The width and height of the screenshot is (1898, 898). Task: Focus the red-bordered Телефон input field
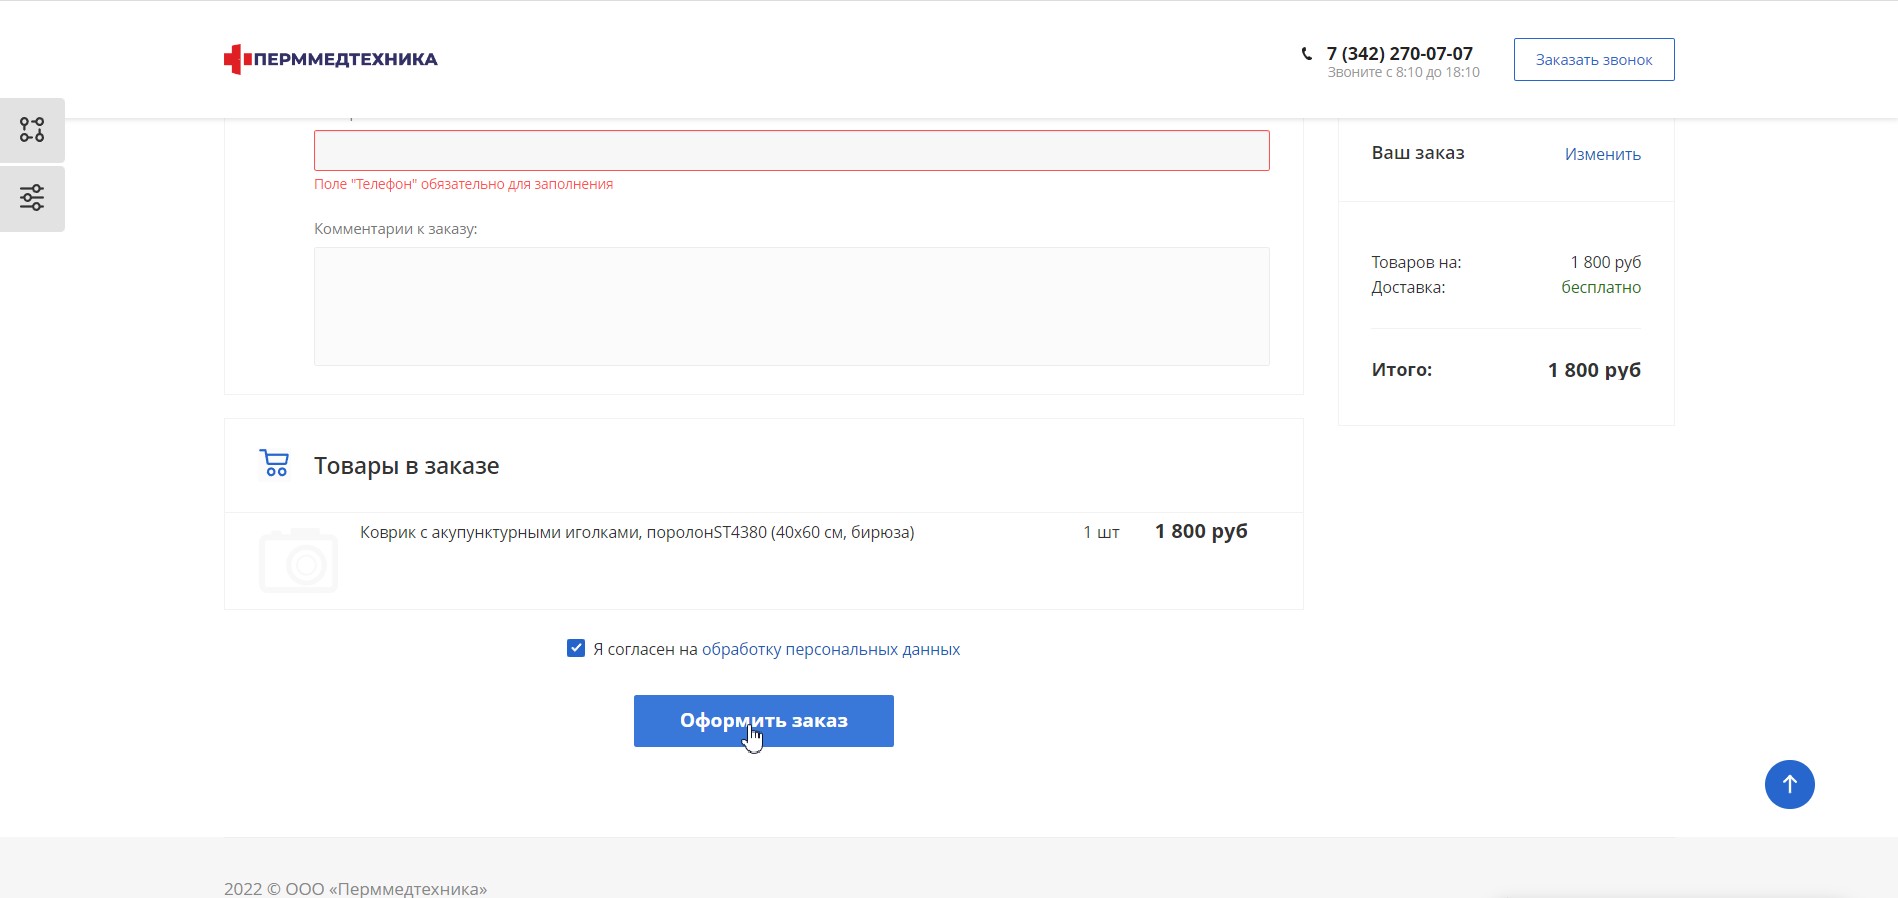pos(792,150)
